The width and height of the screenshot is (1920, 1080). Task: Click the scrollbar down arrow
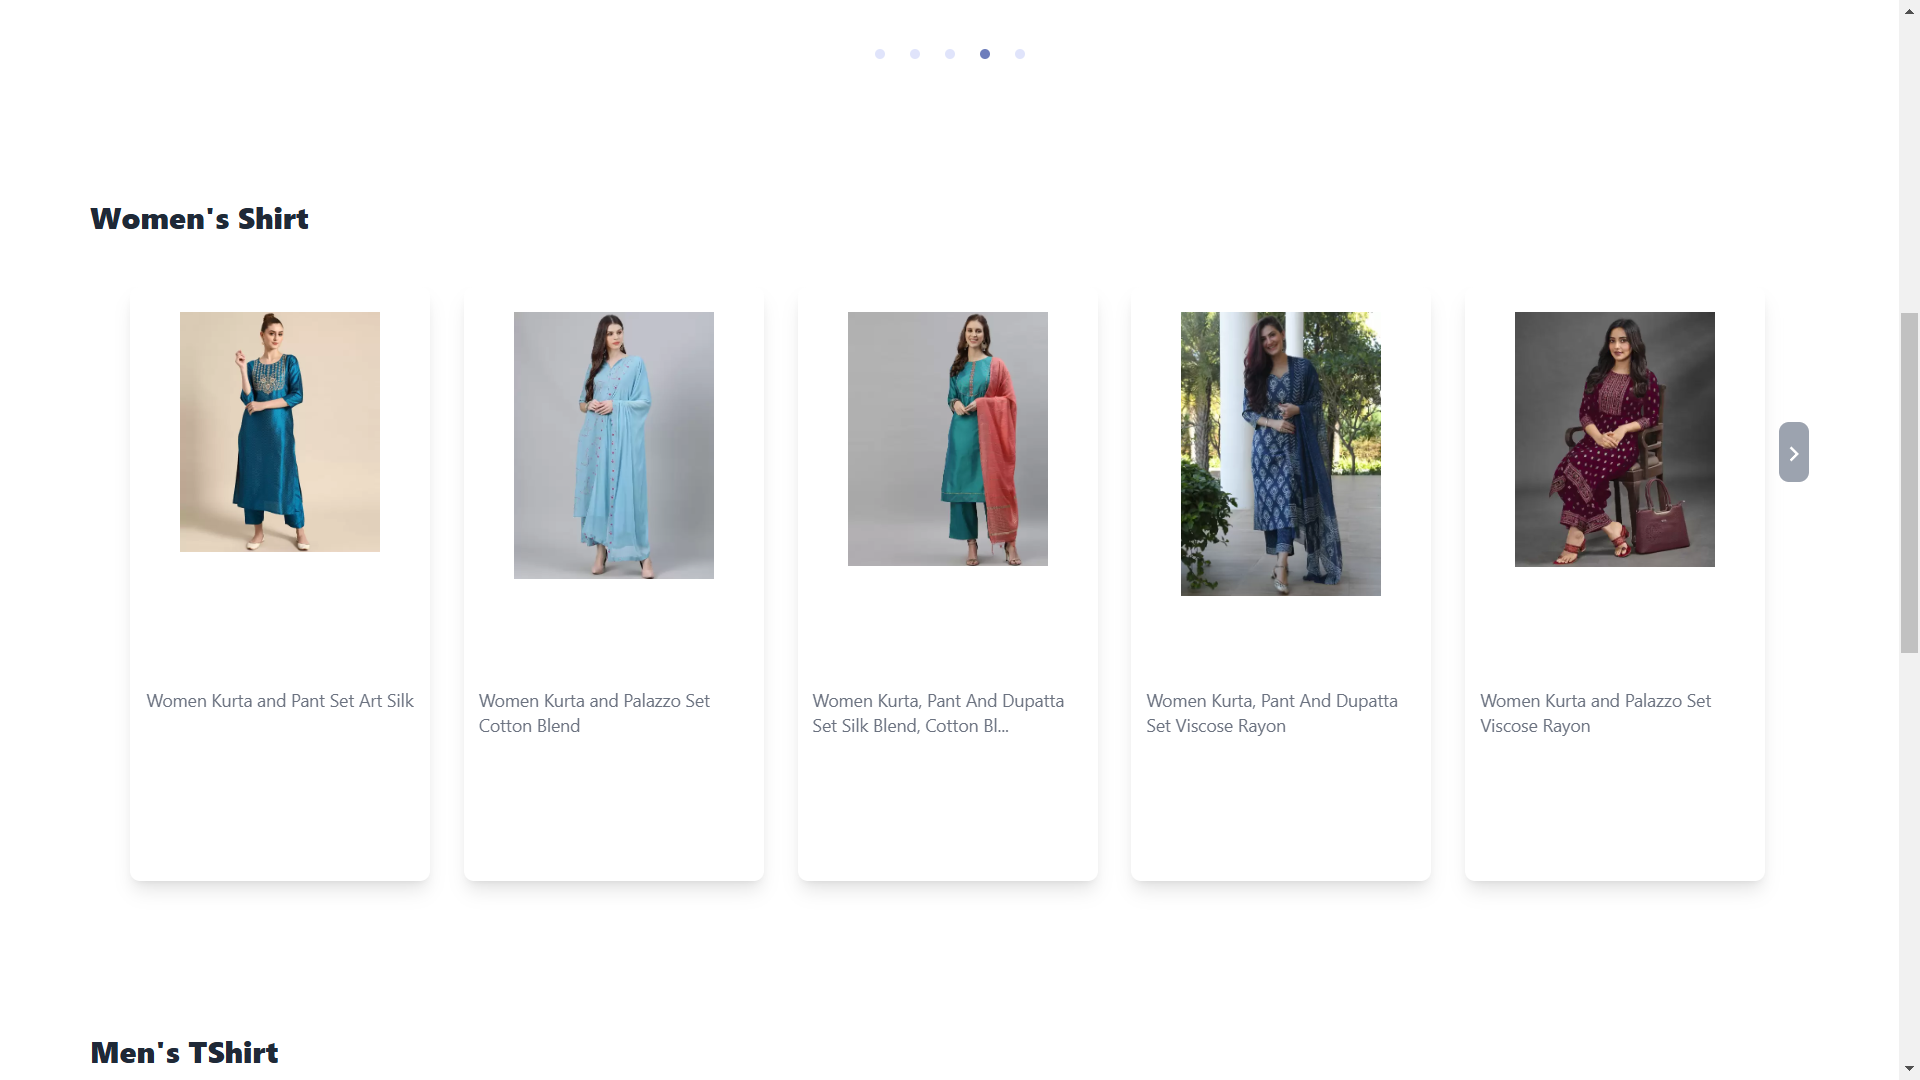coord(1909,1069)
